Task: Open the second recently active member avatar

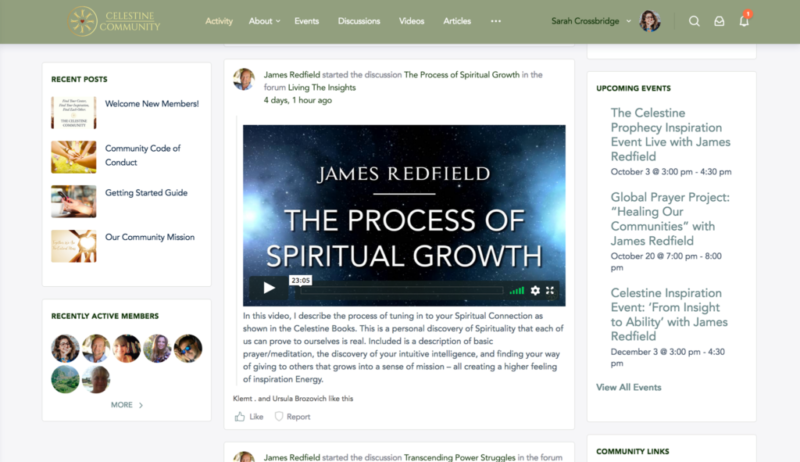Action: coord(96,348)
